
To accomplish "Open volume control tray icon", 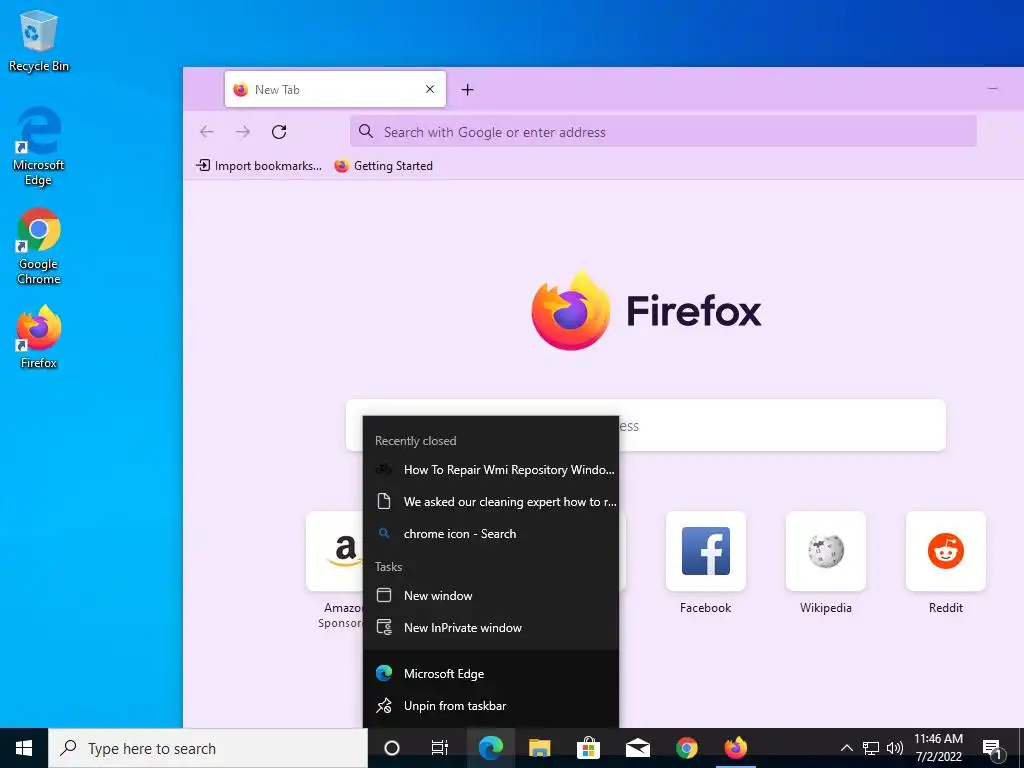I will click(x=895, y=748).
